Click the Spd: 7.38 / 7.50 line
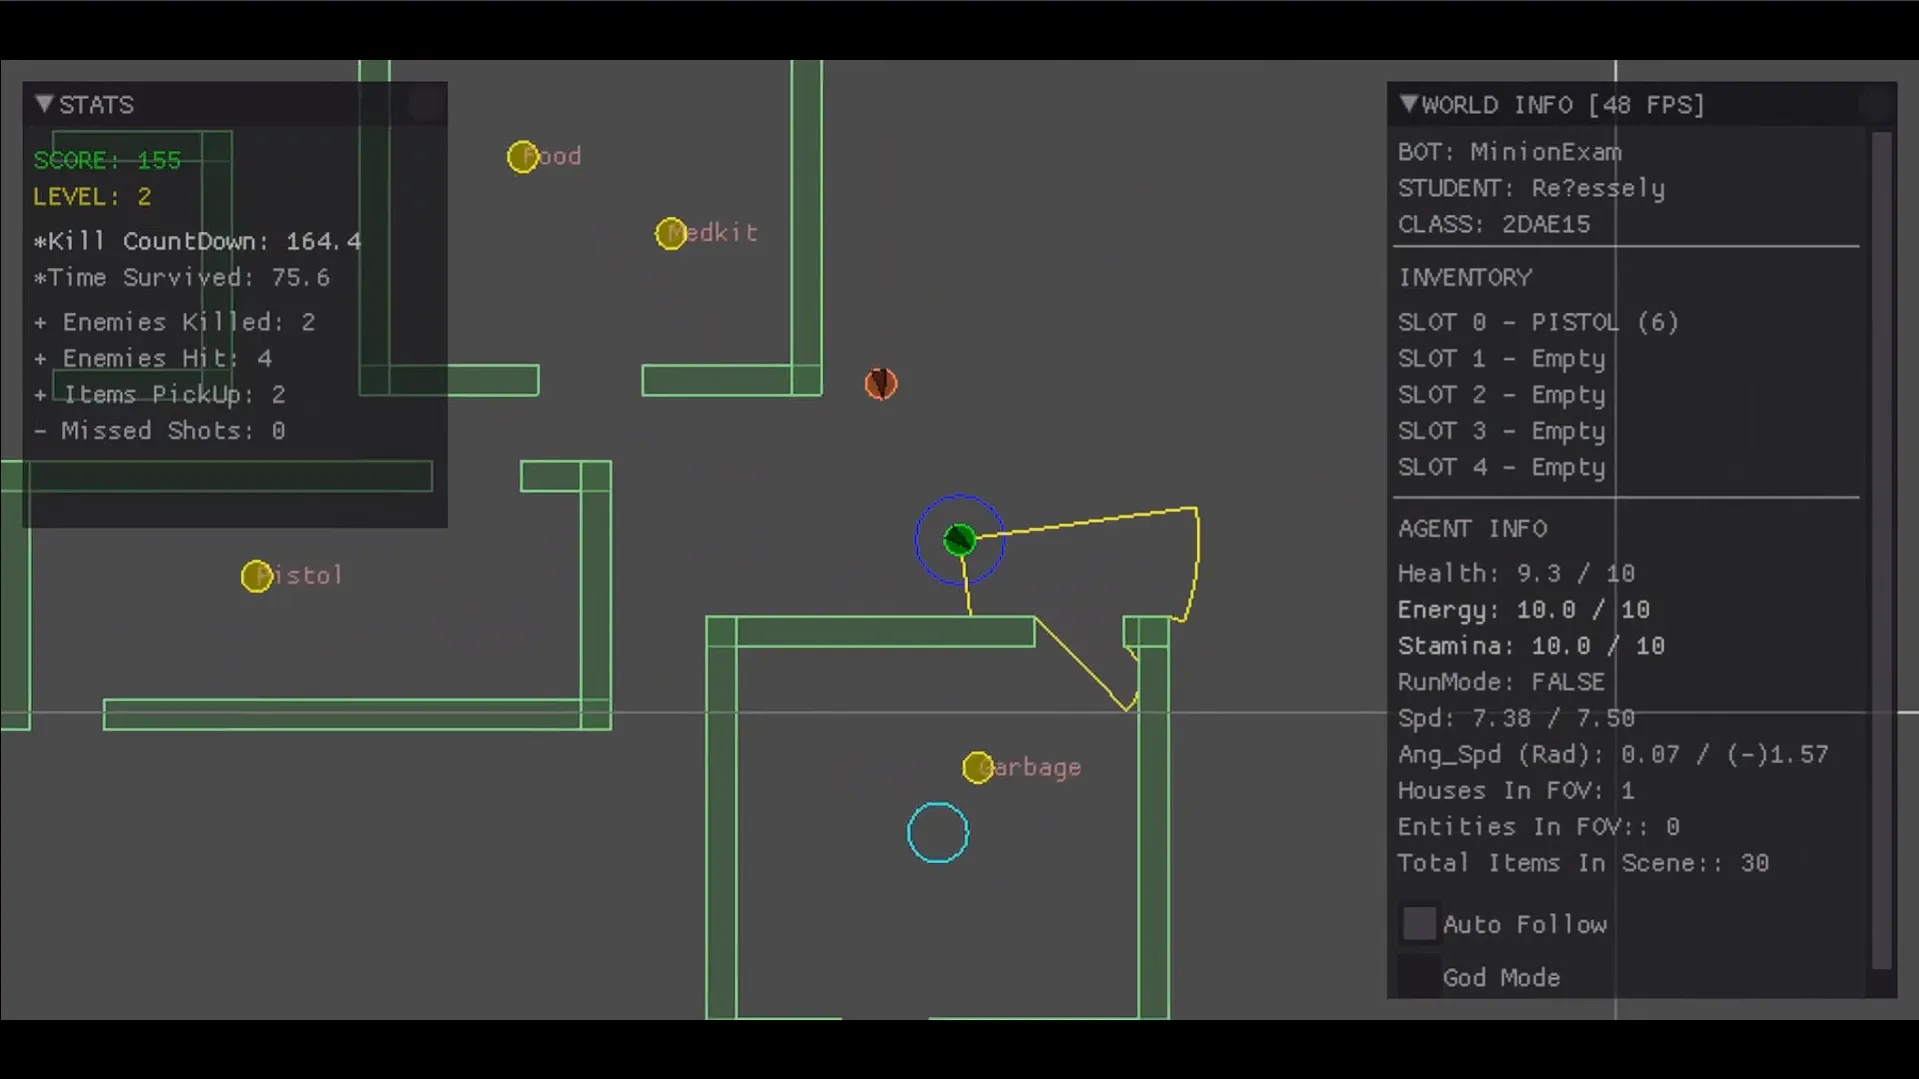 (x=1516, y=718)
